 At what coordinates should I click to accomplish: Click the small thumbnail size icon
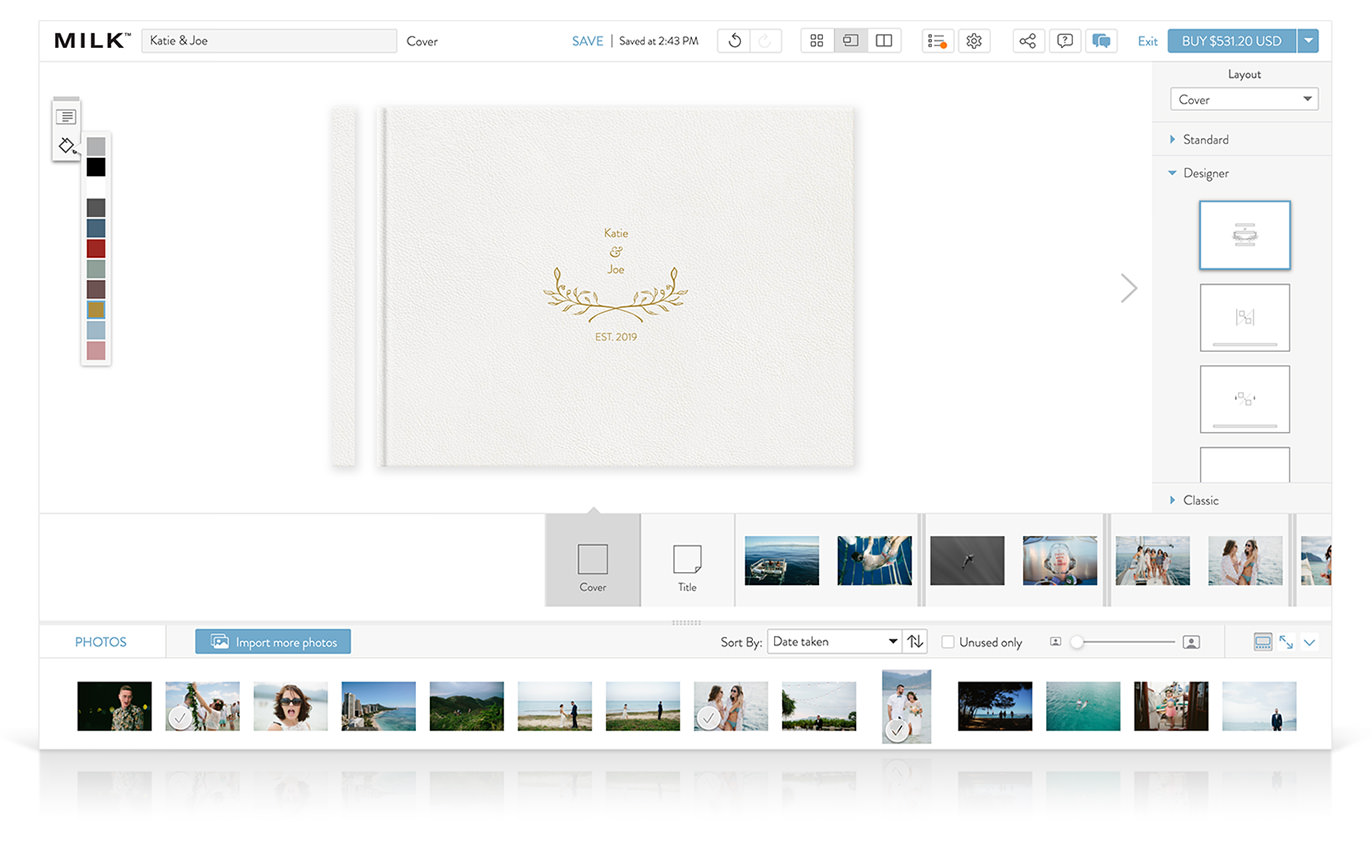pyautogui.click(x=1055, y=642)
